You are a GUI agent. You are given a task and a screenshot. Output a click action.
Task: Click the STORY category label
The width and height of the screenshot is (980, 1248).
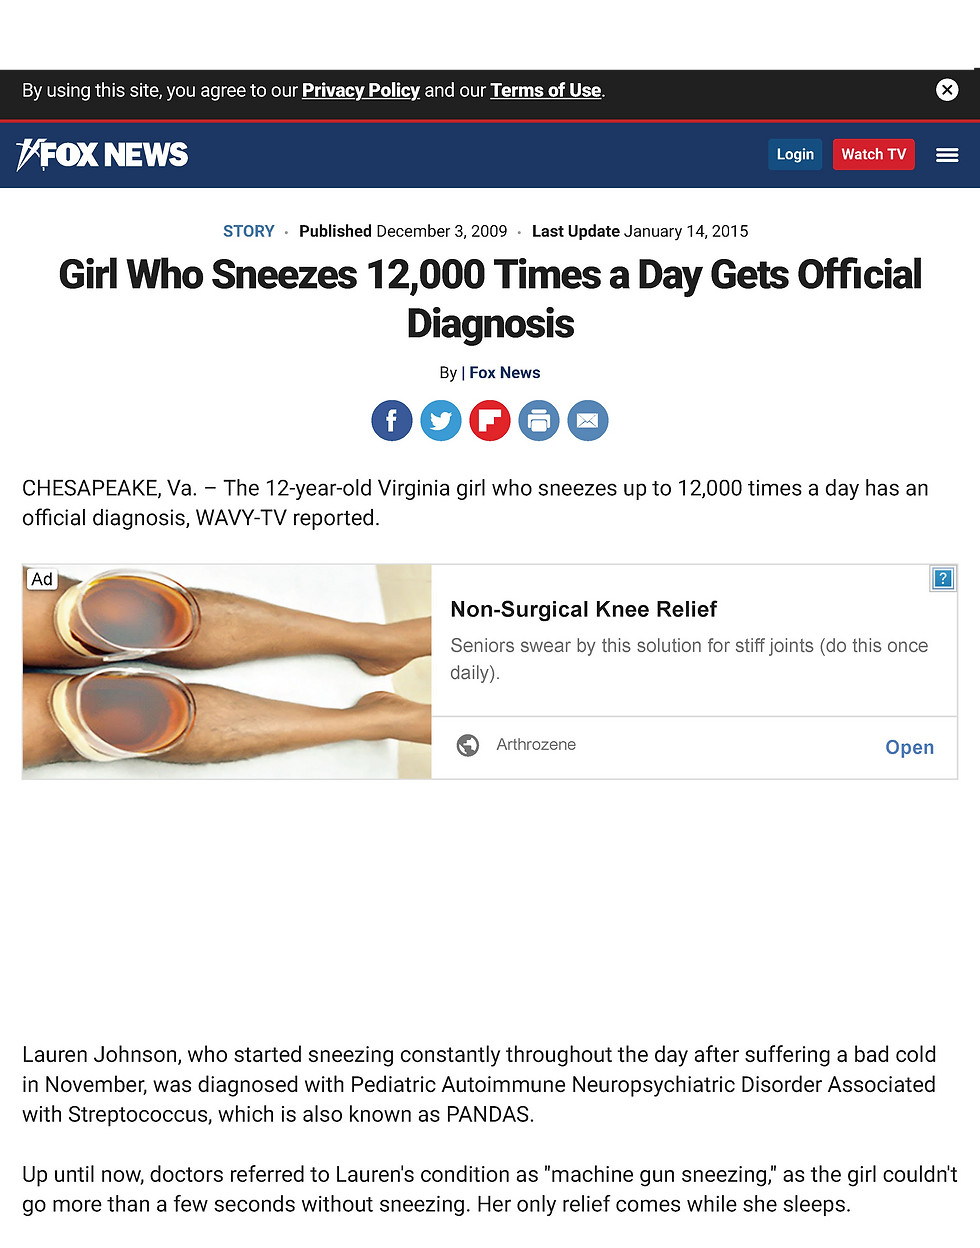(x=249, y=231)
